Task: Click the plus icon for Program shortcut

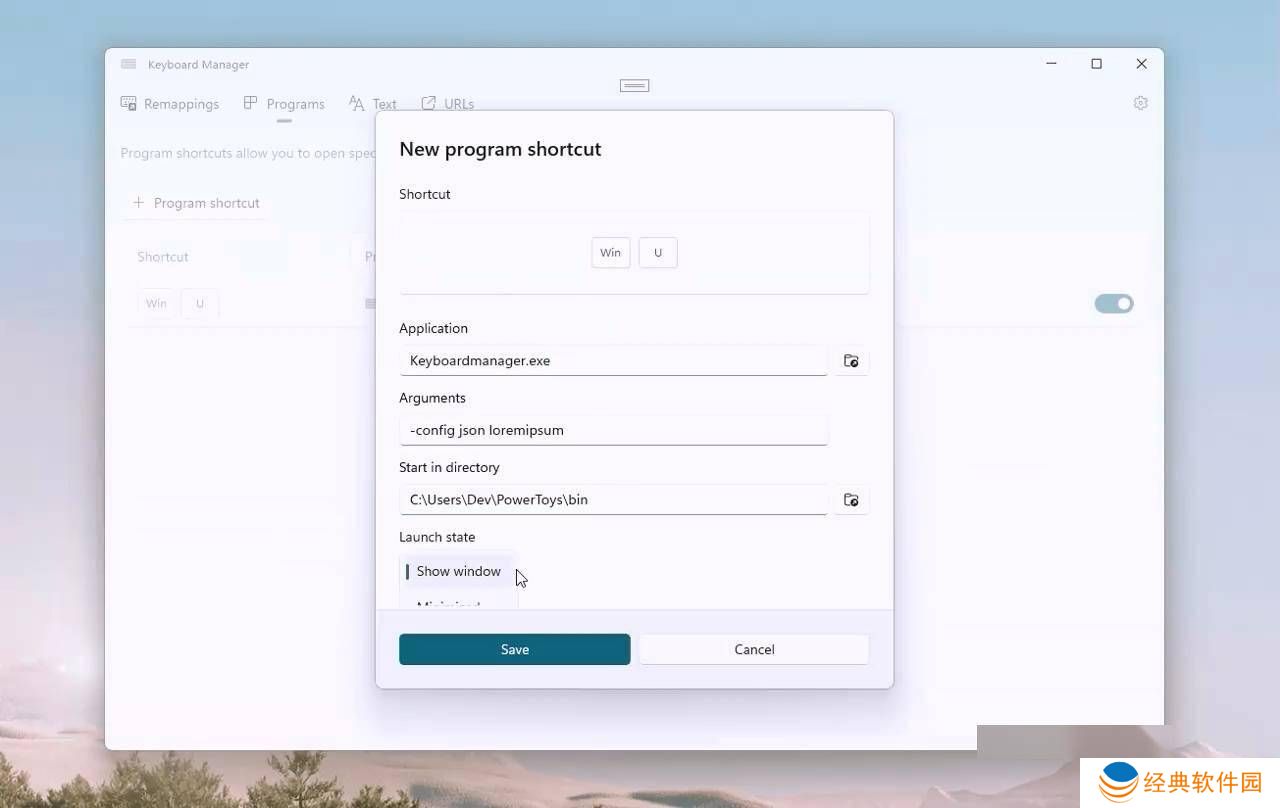Action: pos(139,203)
